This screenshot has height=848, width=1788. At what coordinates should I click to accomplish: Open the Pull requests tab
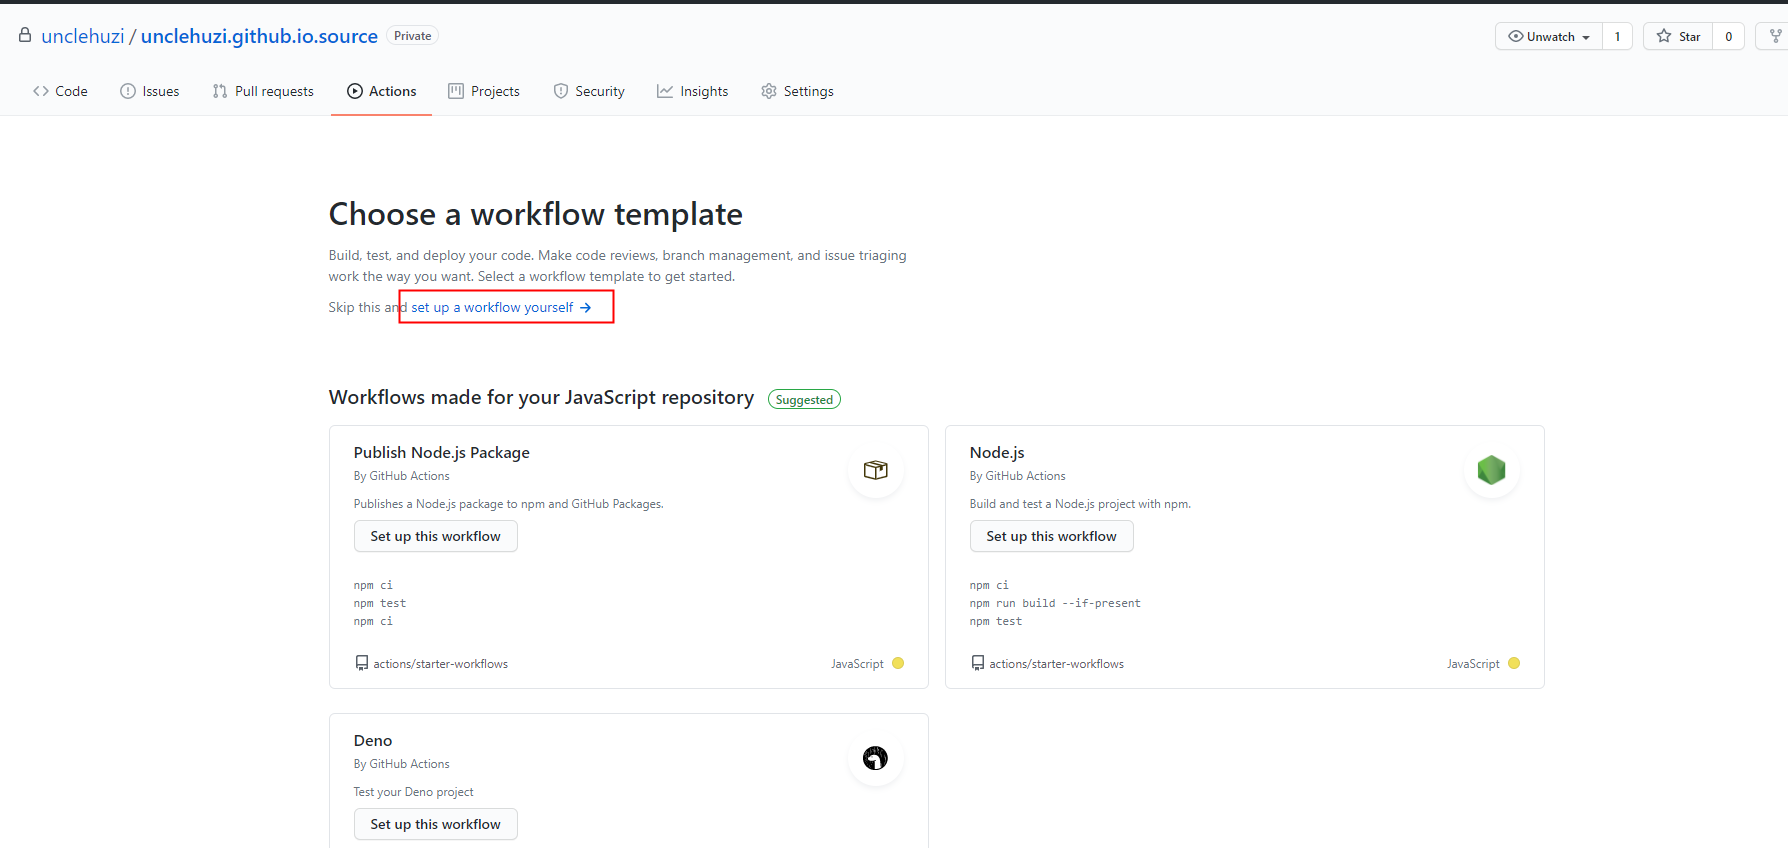[x=263, y=91]
